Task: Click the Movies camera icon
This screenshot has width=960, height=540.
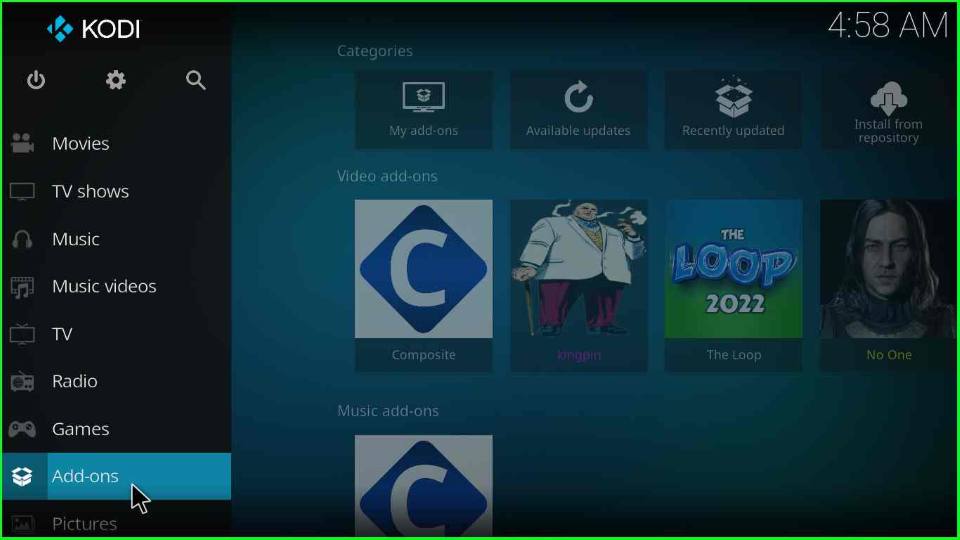Action: 23,143
